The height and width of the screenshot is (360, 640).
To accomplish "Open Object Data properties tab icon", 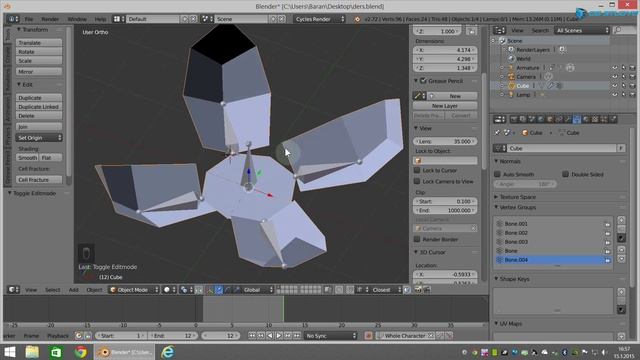I will 577,120.
